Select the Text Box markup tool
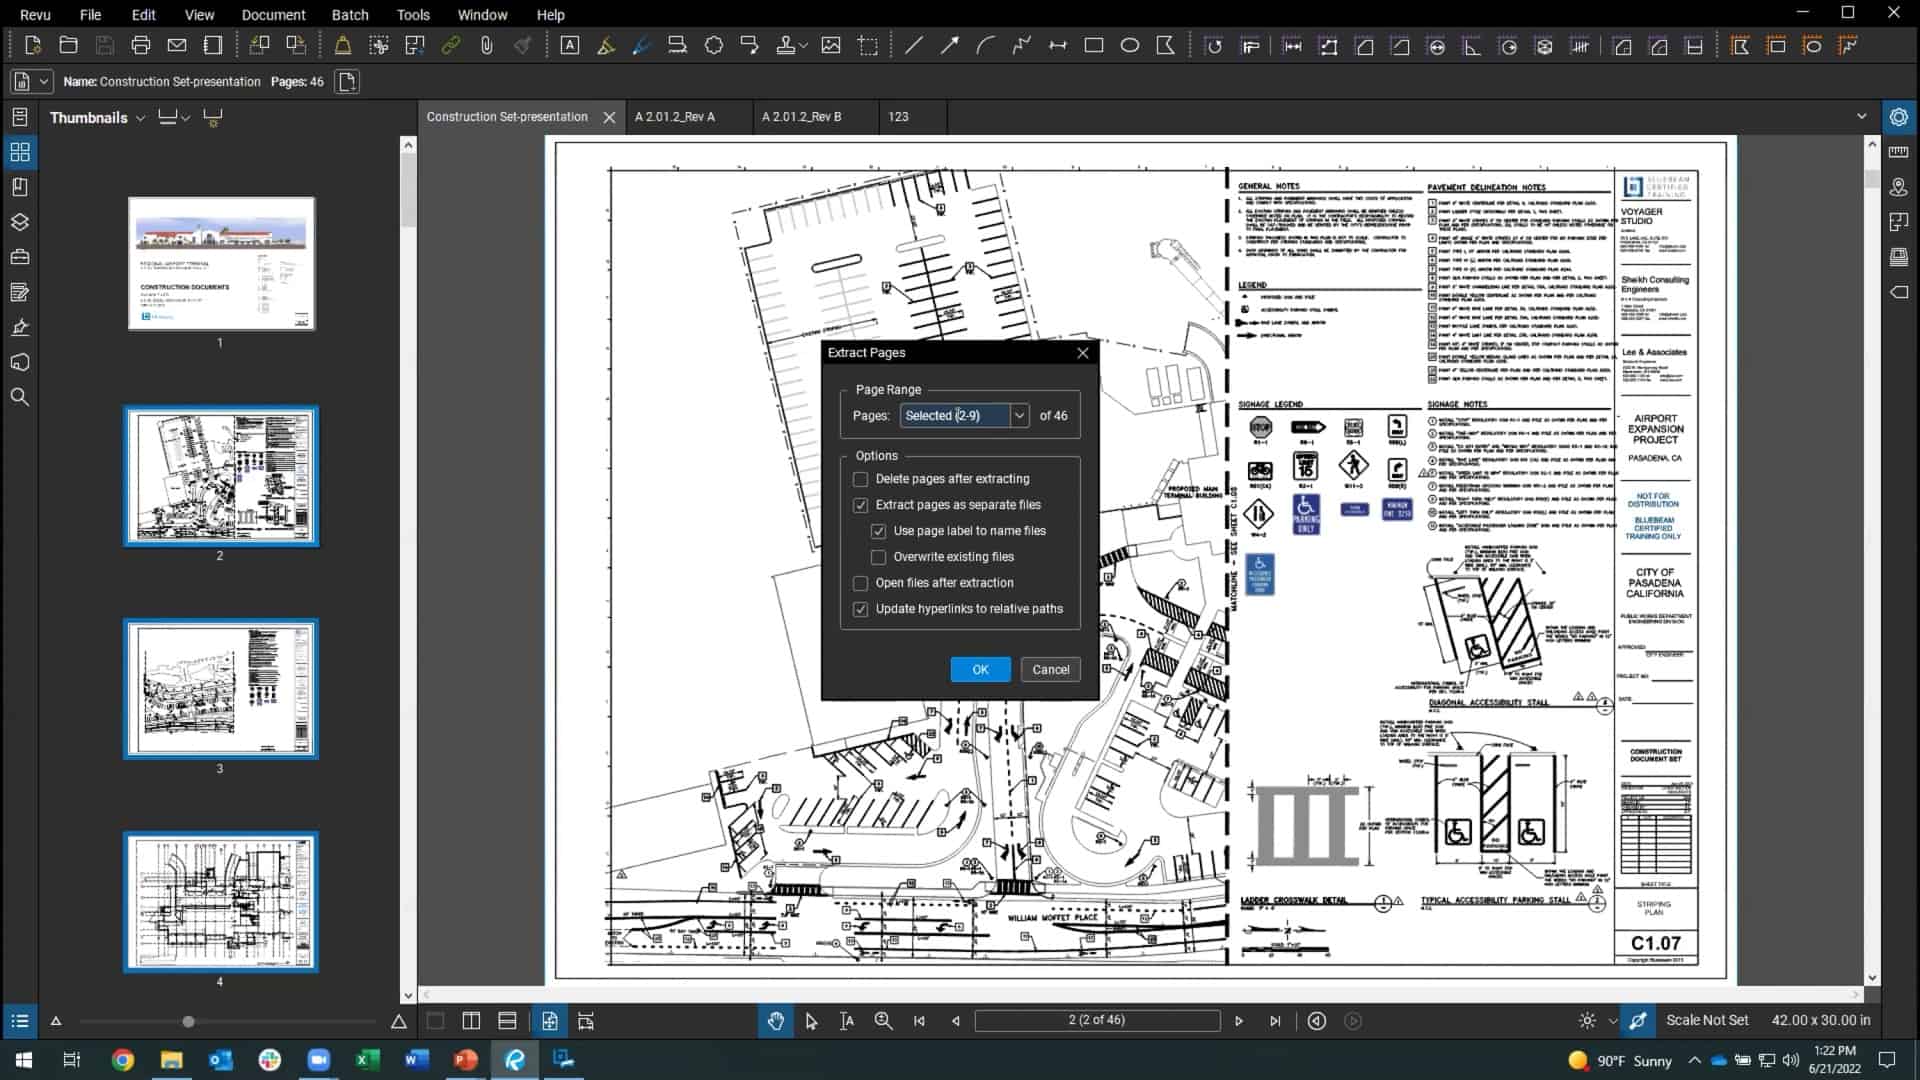 pyautogui.click(x=570, y=46)
